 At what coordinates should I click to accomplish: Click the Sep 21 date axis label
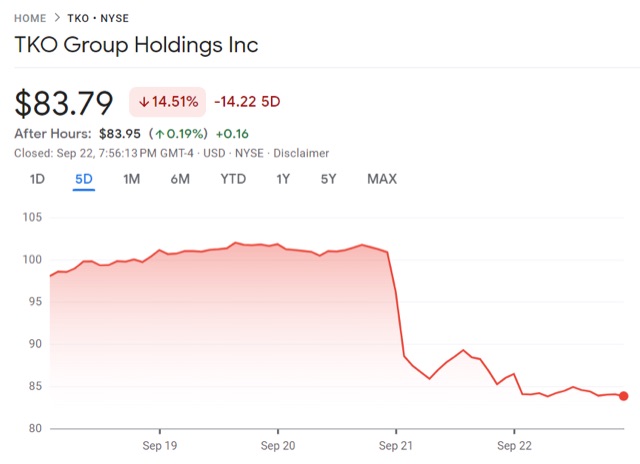click(x=396, y=445)
